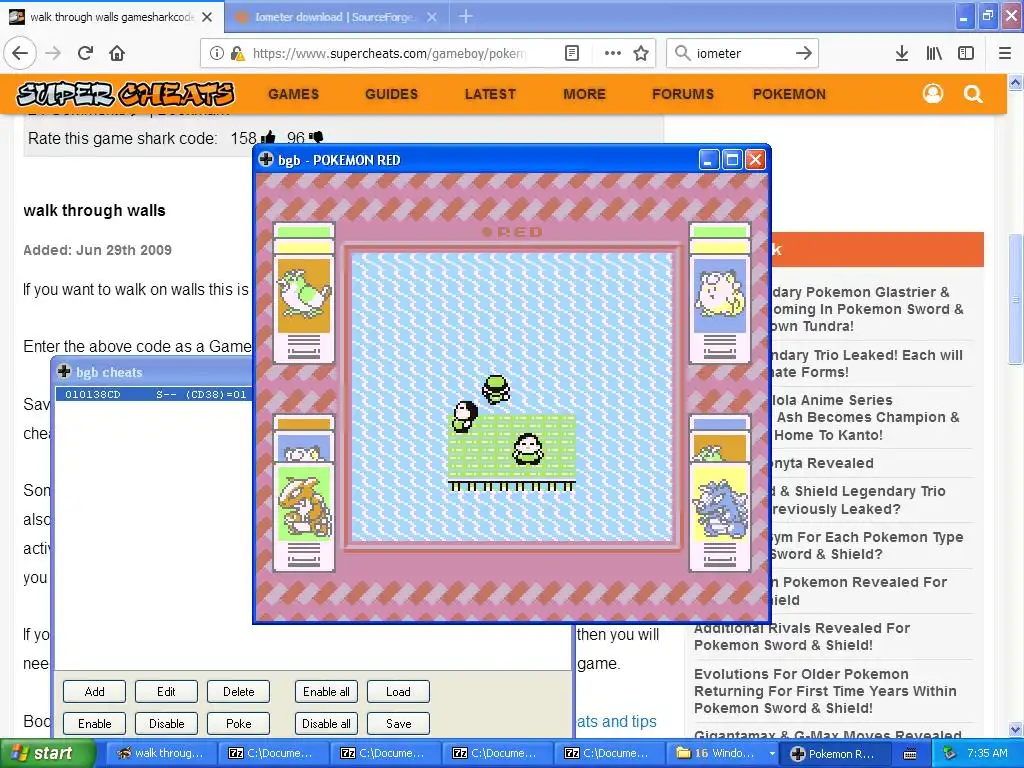Click page scrollbar up arrow

click(1016, 82)
